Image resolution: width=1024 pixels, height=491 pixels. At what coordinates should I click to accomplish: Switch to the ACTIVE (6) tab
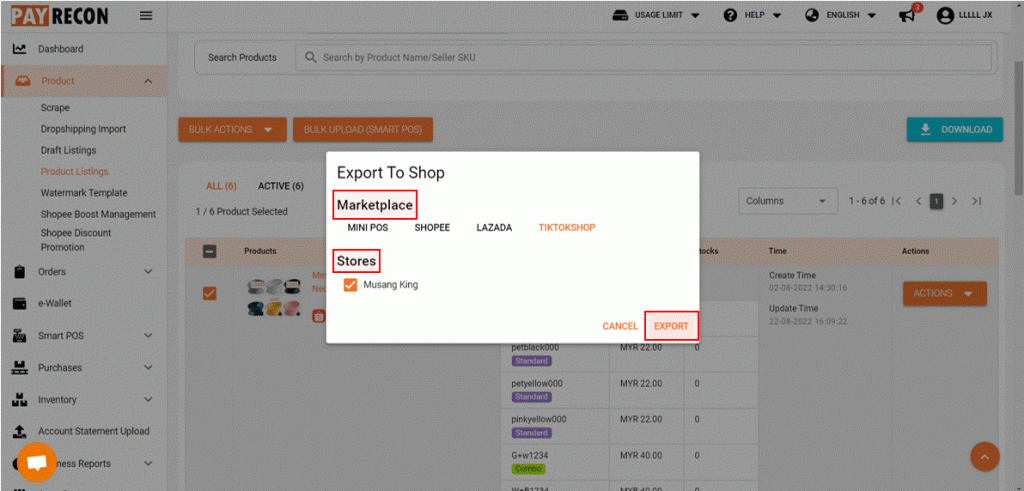coord(281,186)
